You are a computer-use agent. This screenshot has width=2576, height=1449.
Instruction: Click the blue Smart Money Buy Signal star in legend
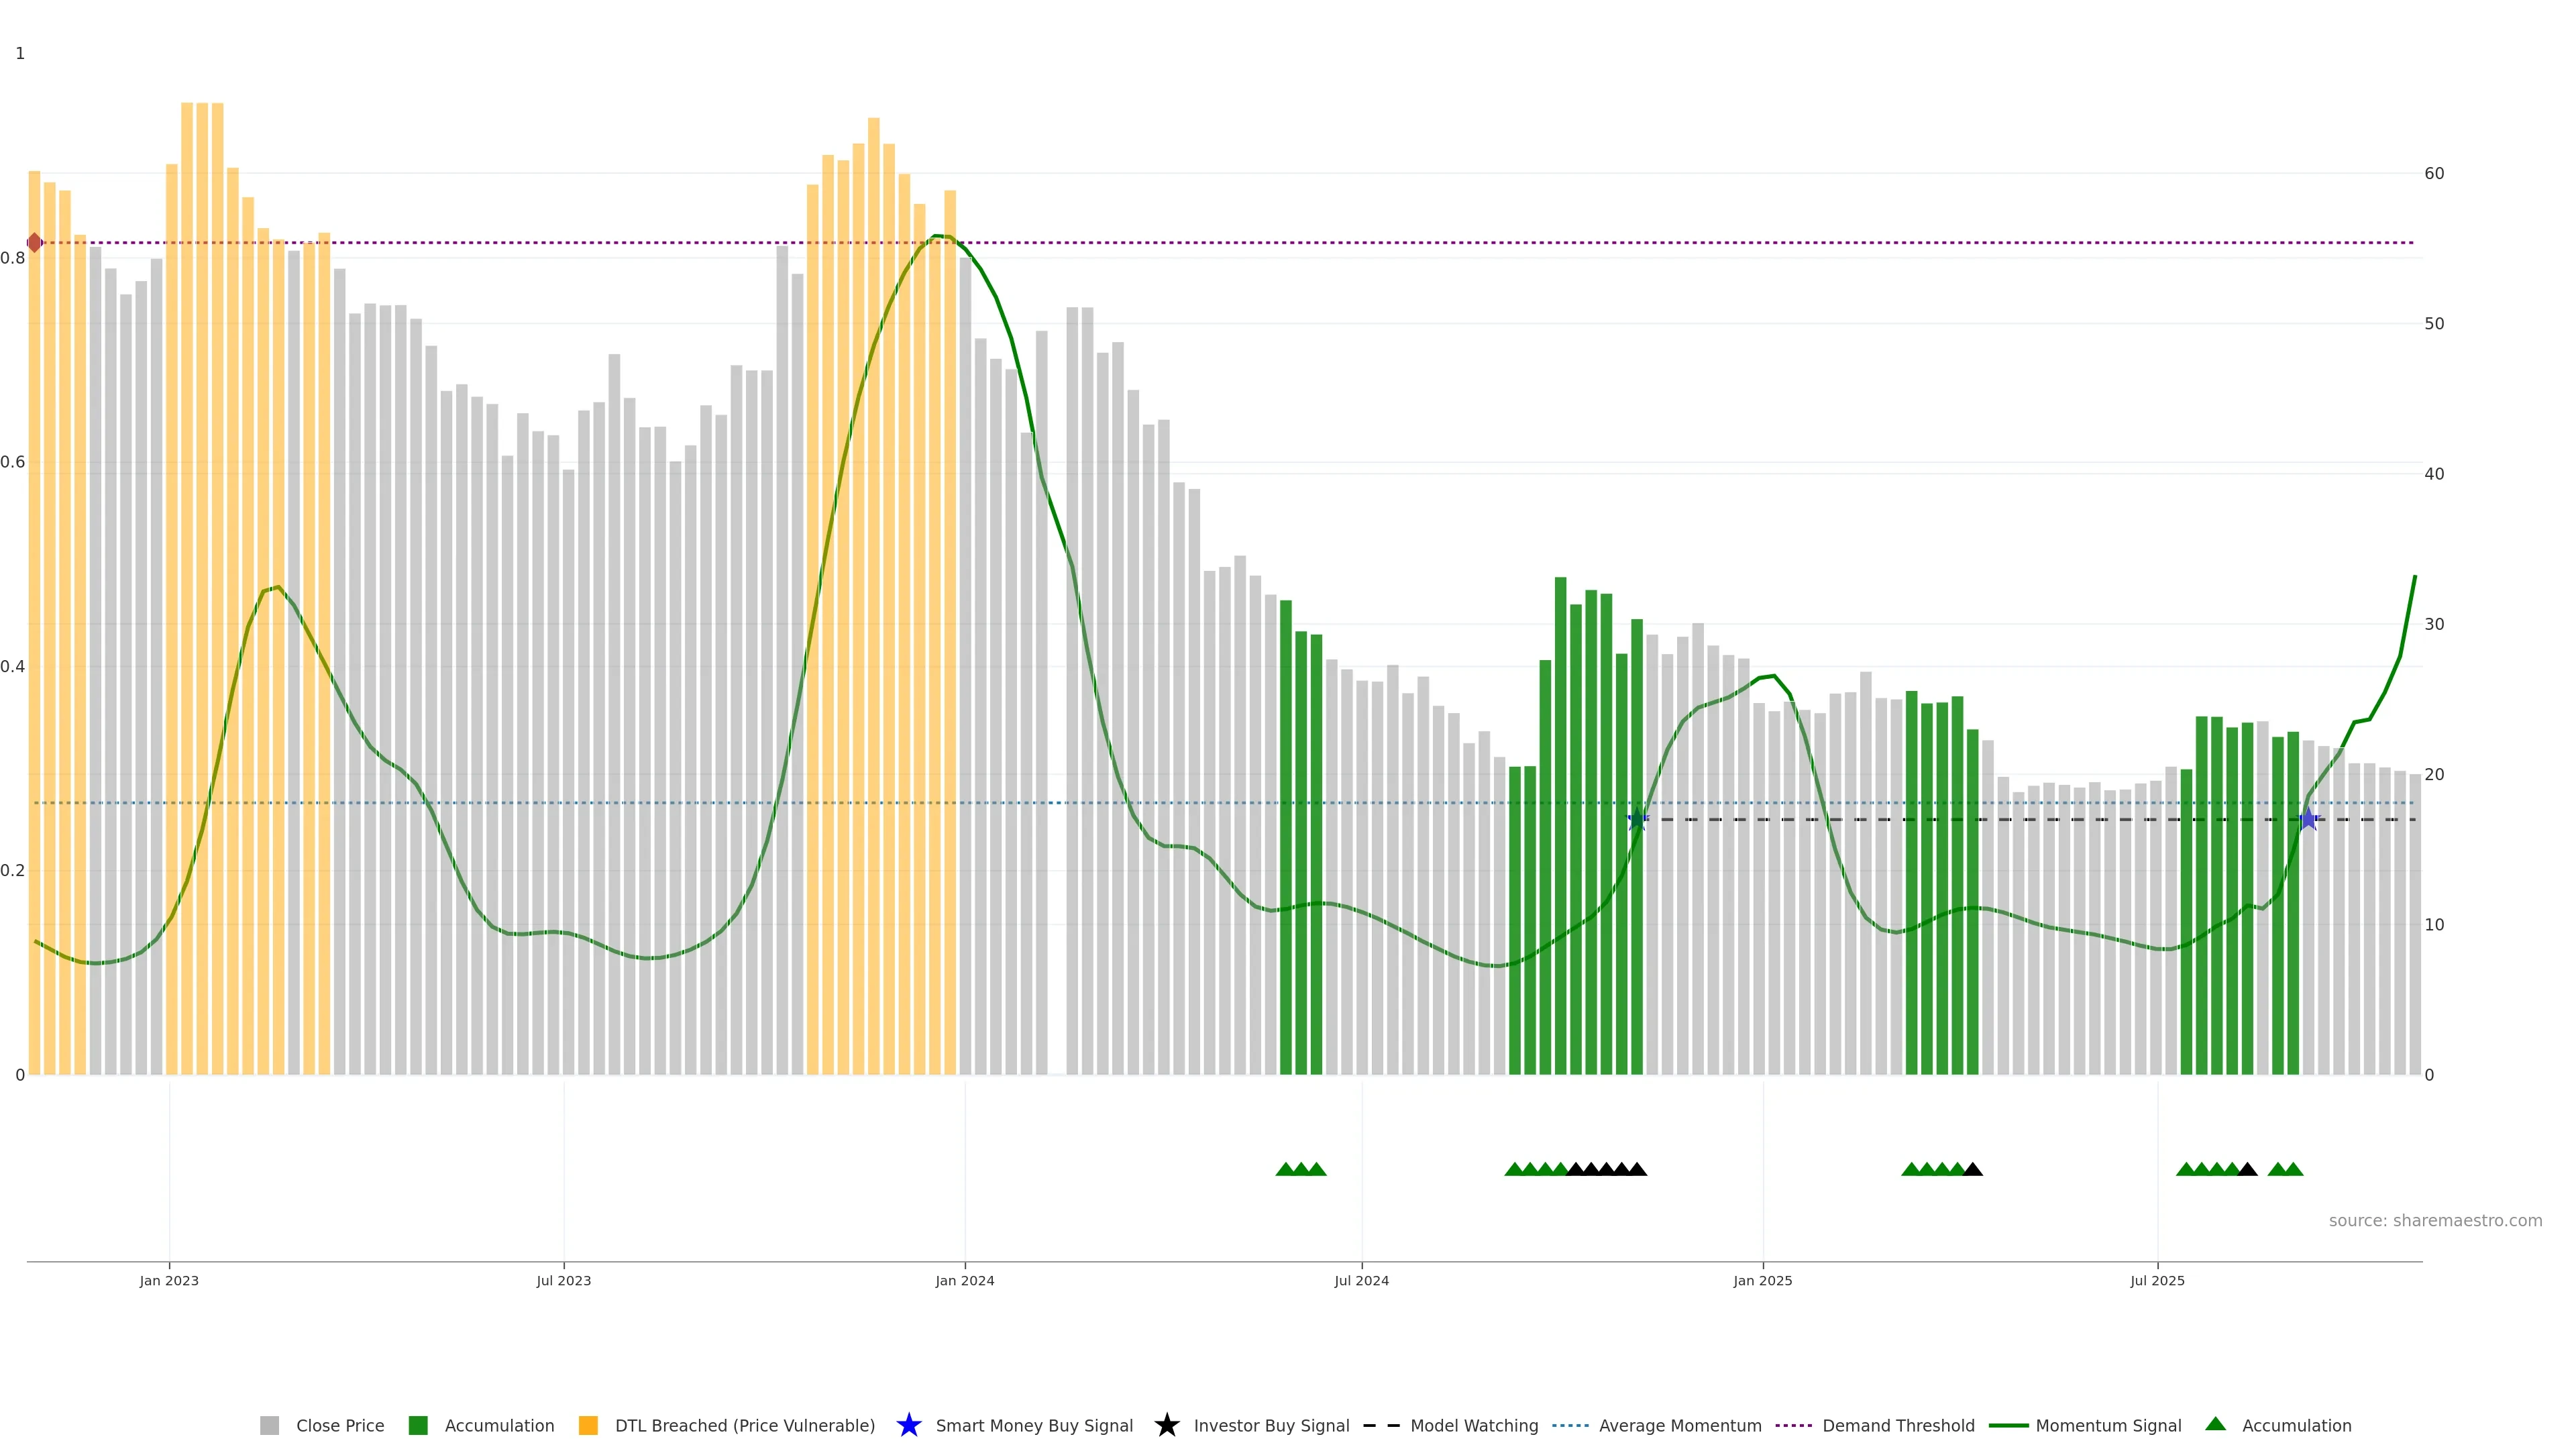click(x=908, y=1425)
